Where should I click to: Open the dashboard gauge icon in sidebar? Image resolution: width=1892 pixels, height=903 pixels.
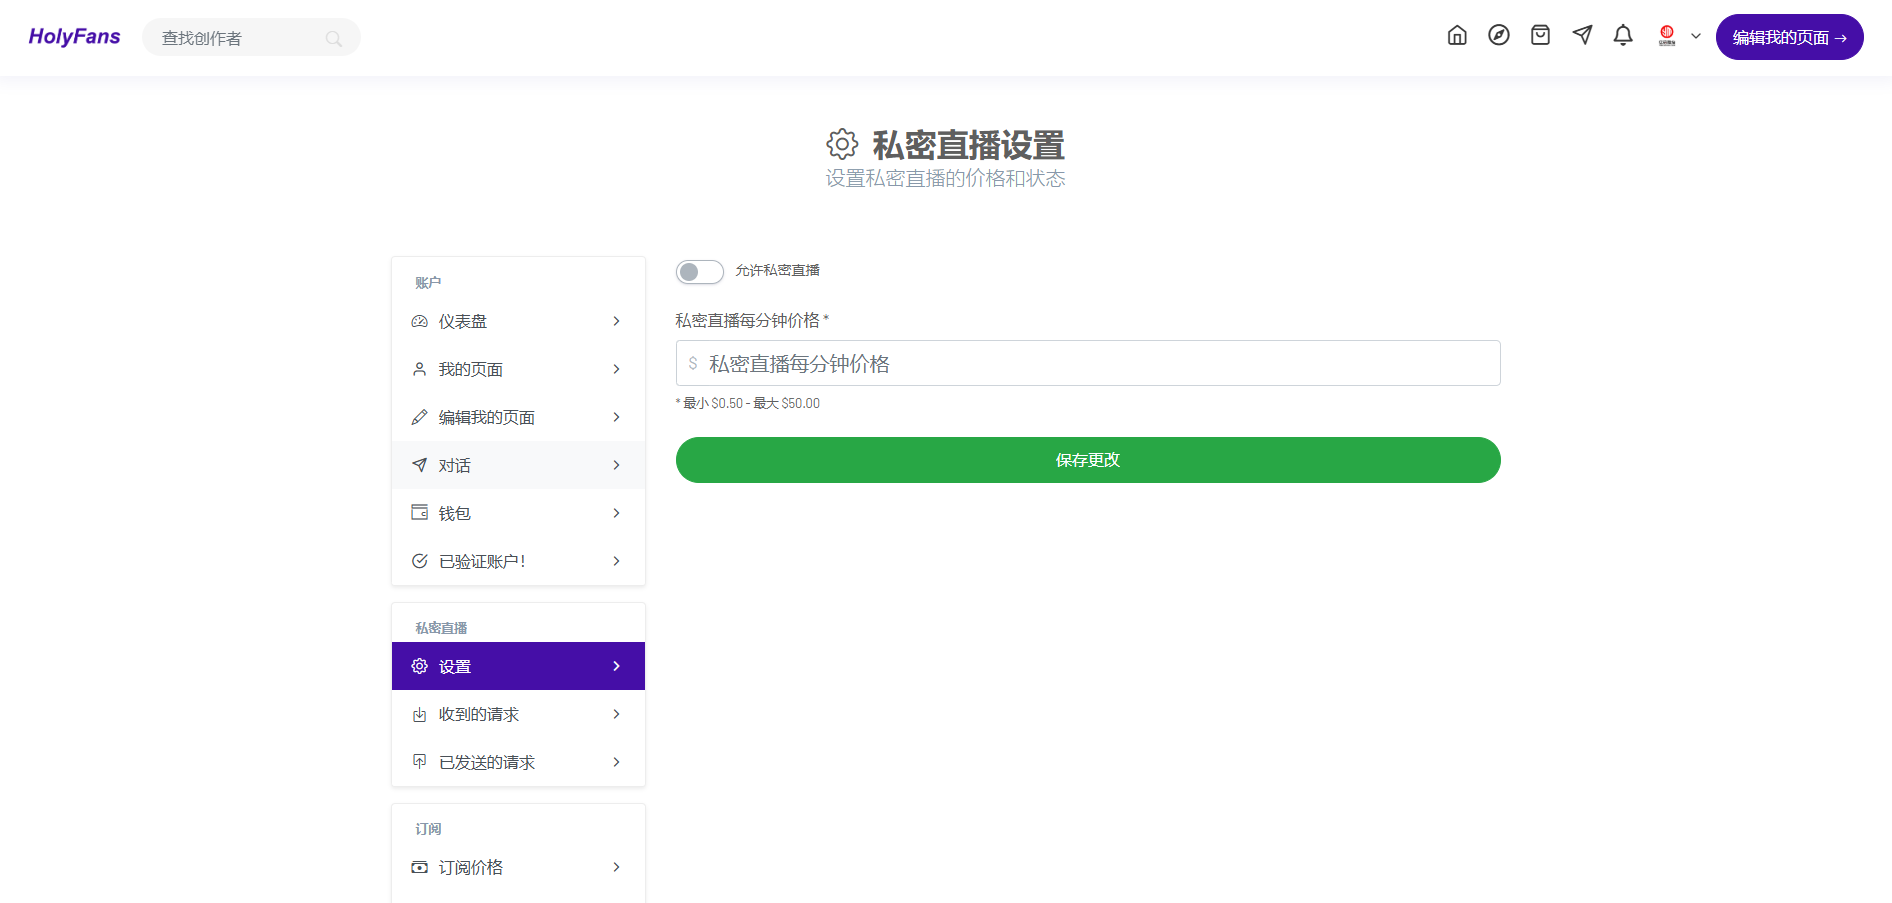(419, 321)
